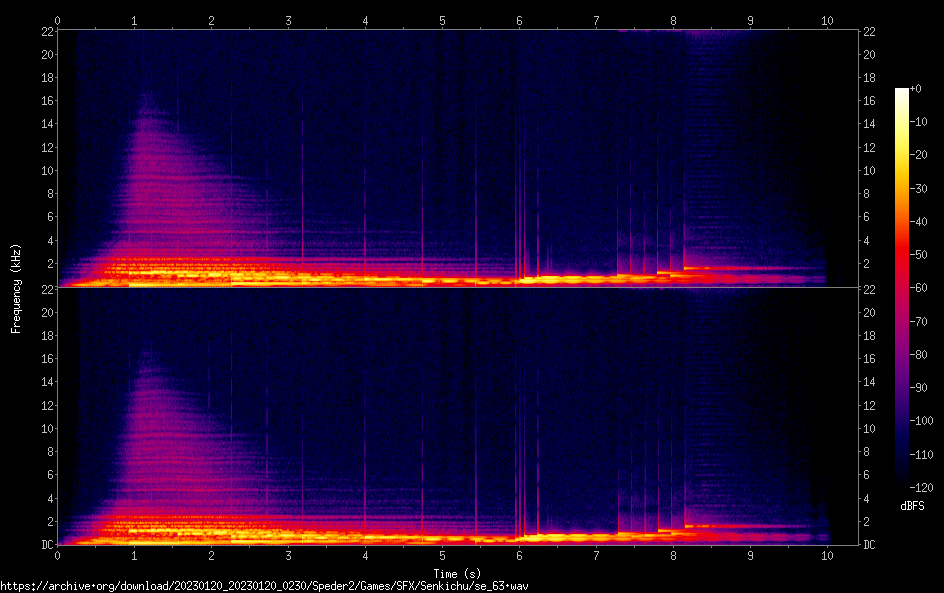Screen dimensions: 944x593
Task: Click the 8-second tick on the top time axis
Action: pyautogui.click(x=673, y=20)
